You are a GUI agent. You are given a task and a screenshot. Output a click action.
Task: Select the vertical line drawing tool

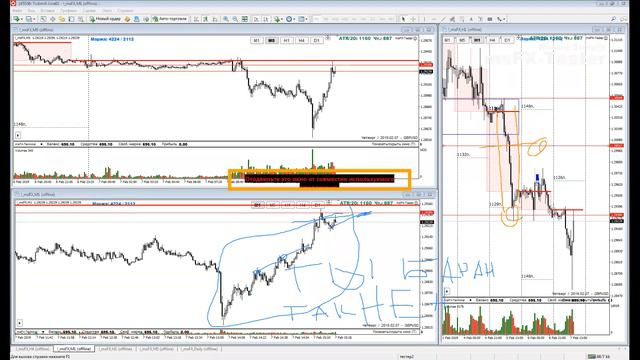click(424, 19)
